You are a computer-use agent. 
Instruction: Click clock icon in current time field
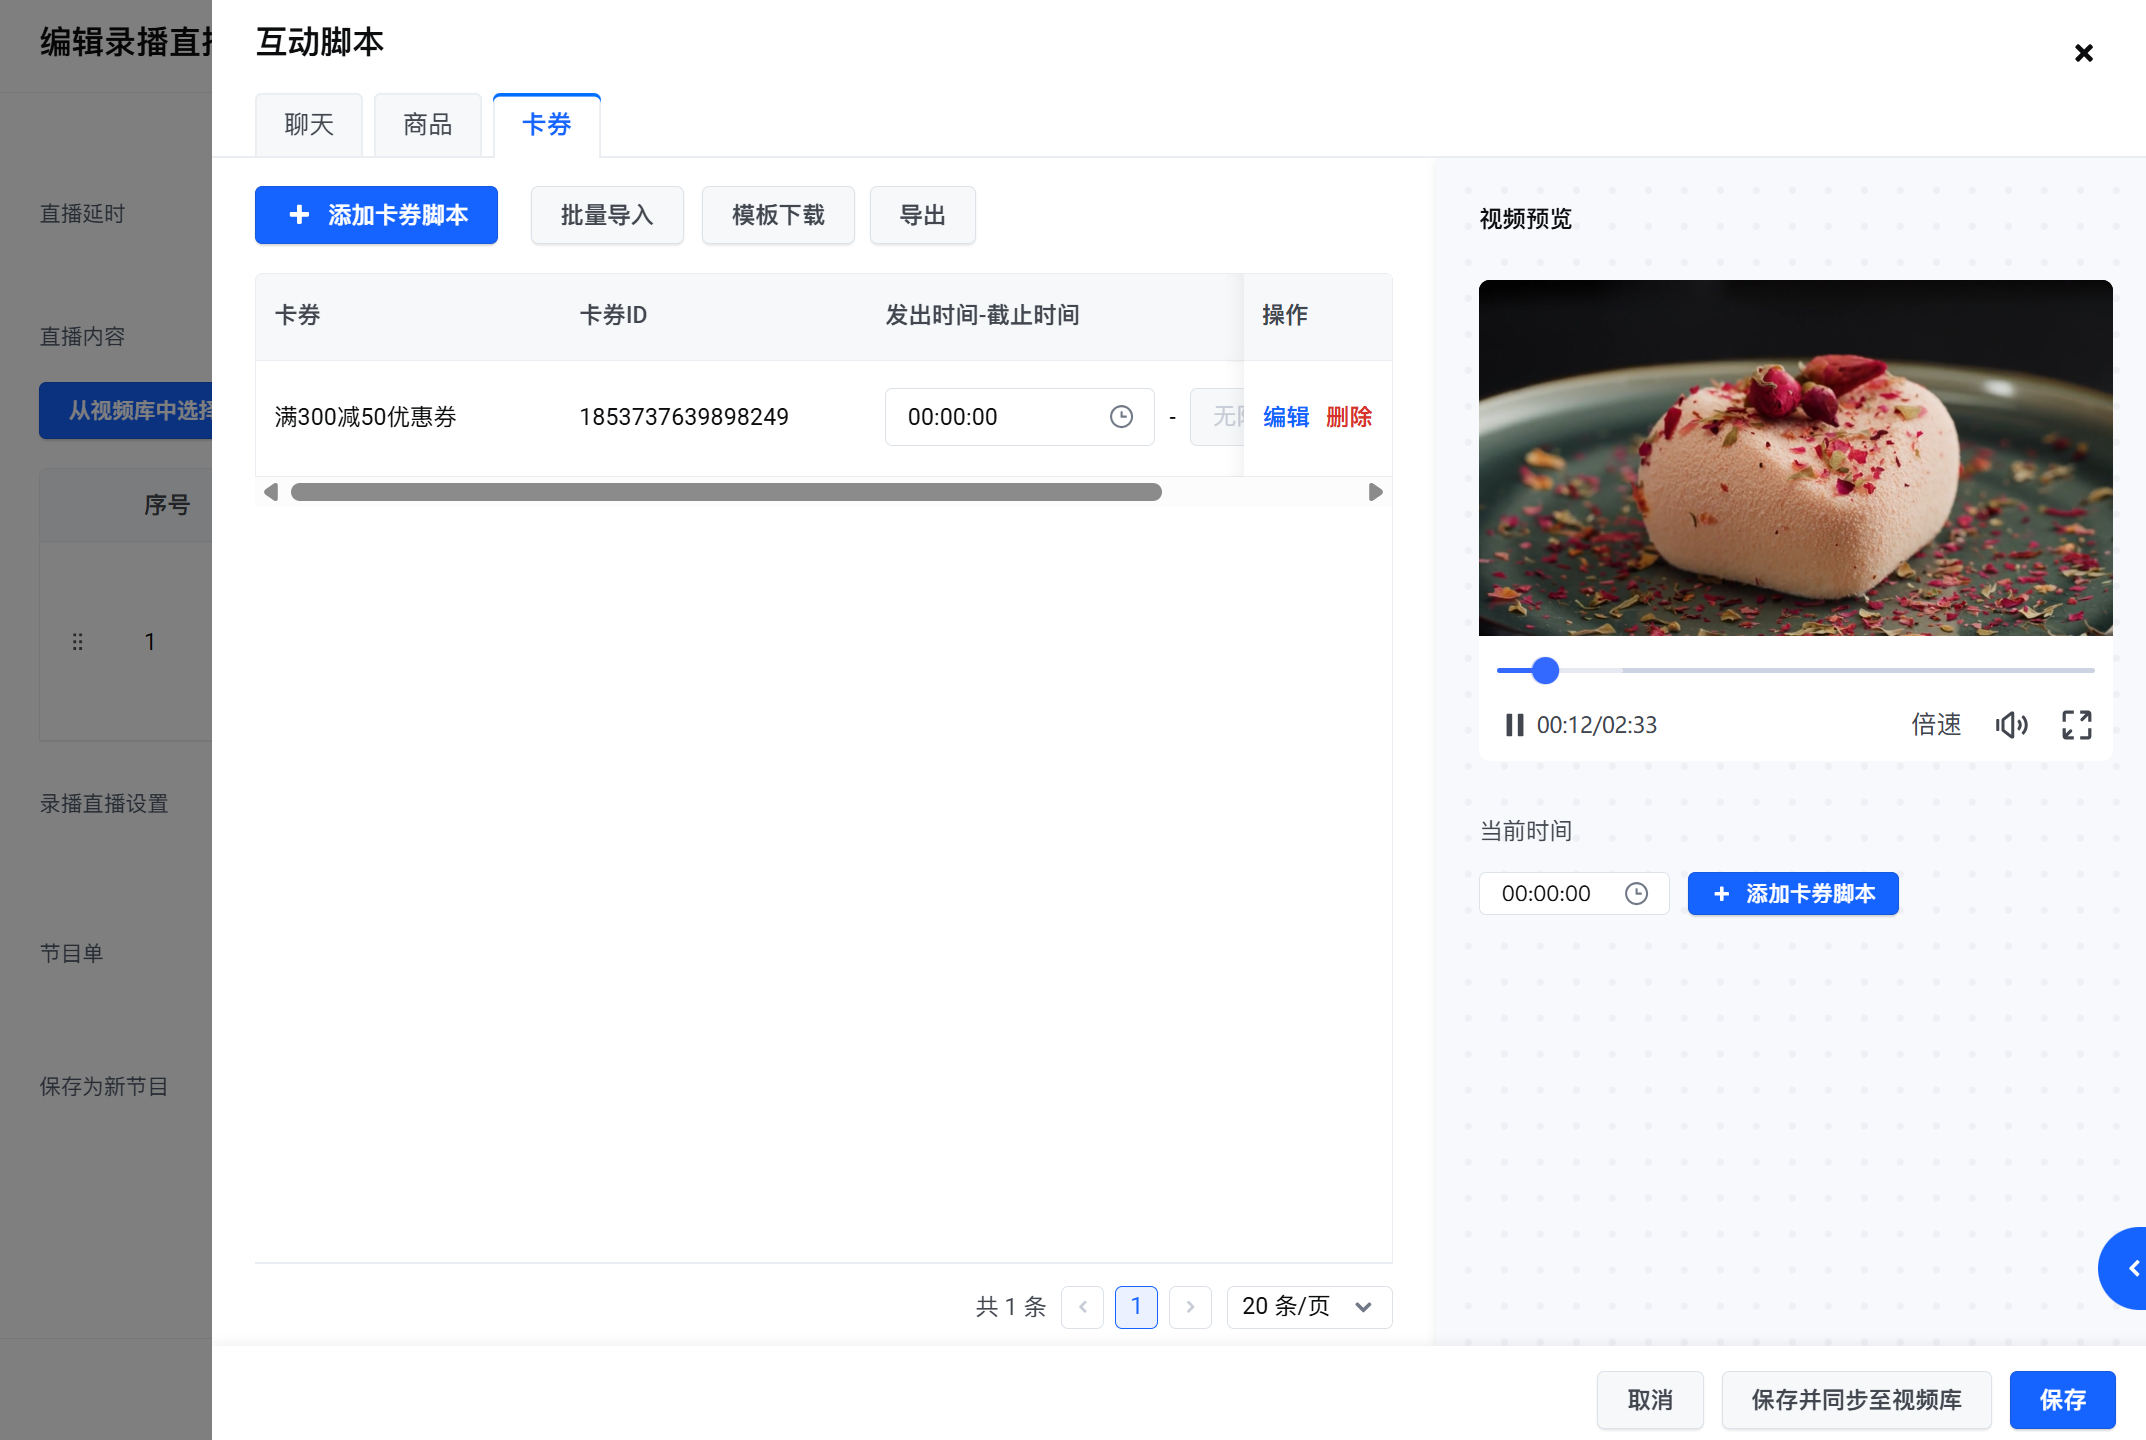pos(1636,894)
